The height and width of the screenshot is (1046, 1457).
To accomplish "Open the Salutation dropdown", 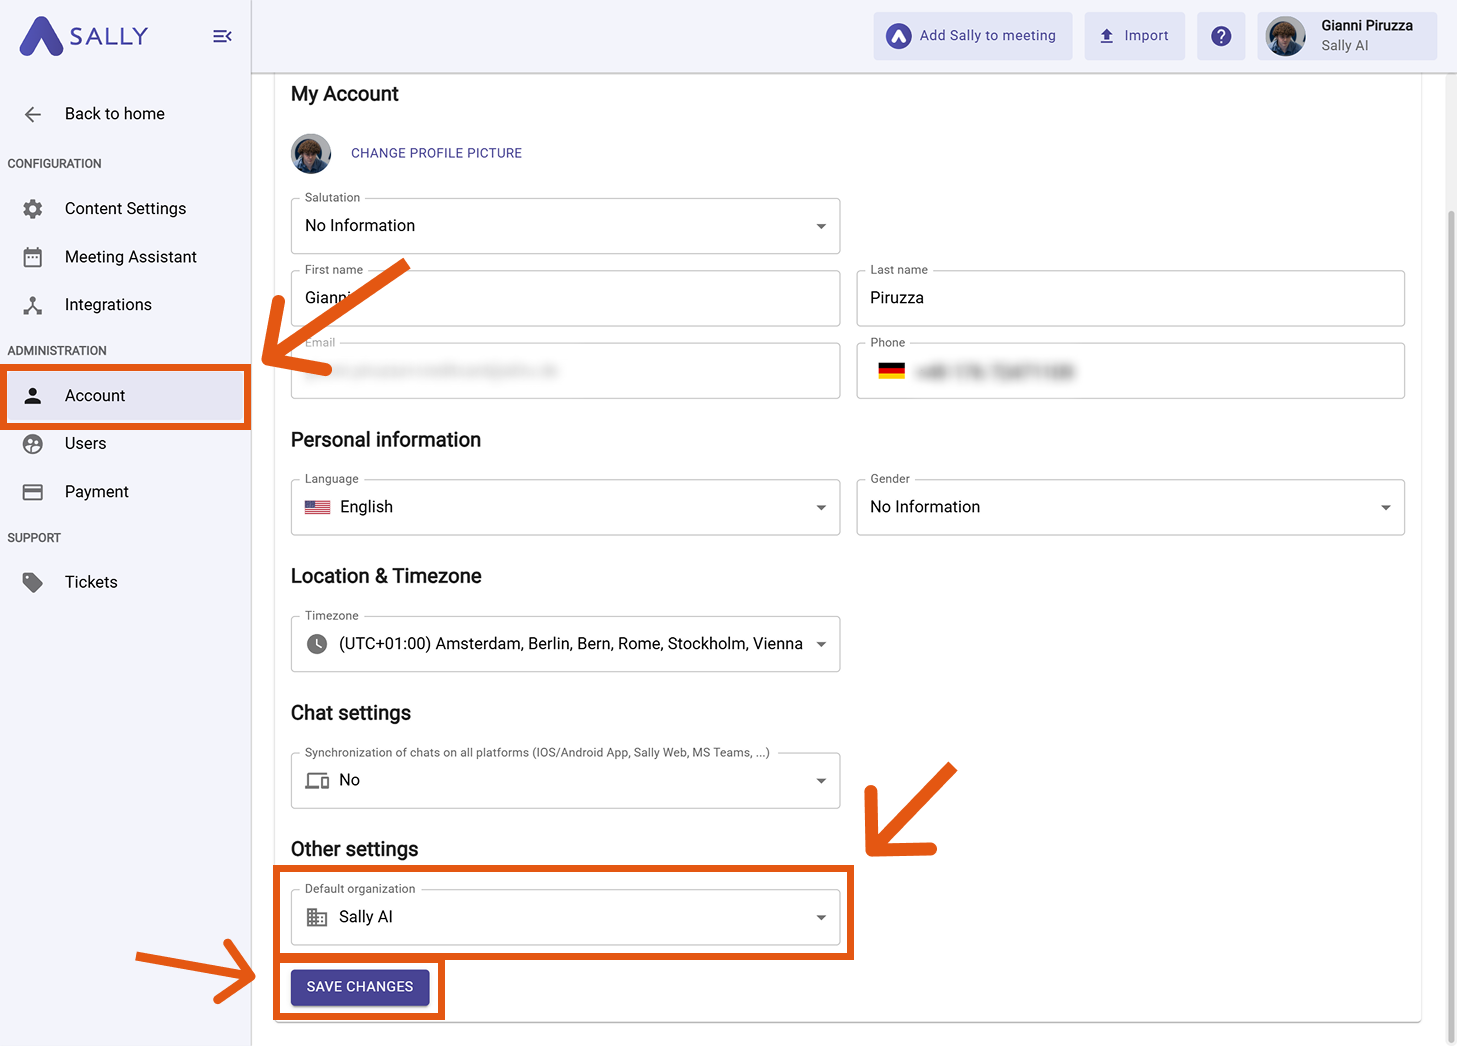I will coord(565,226).
